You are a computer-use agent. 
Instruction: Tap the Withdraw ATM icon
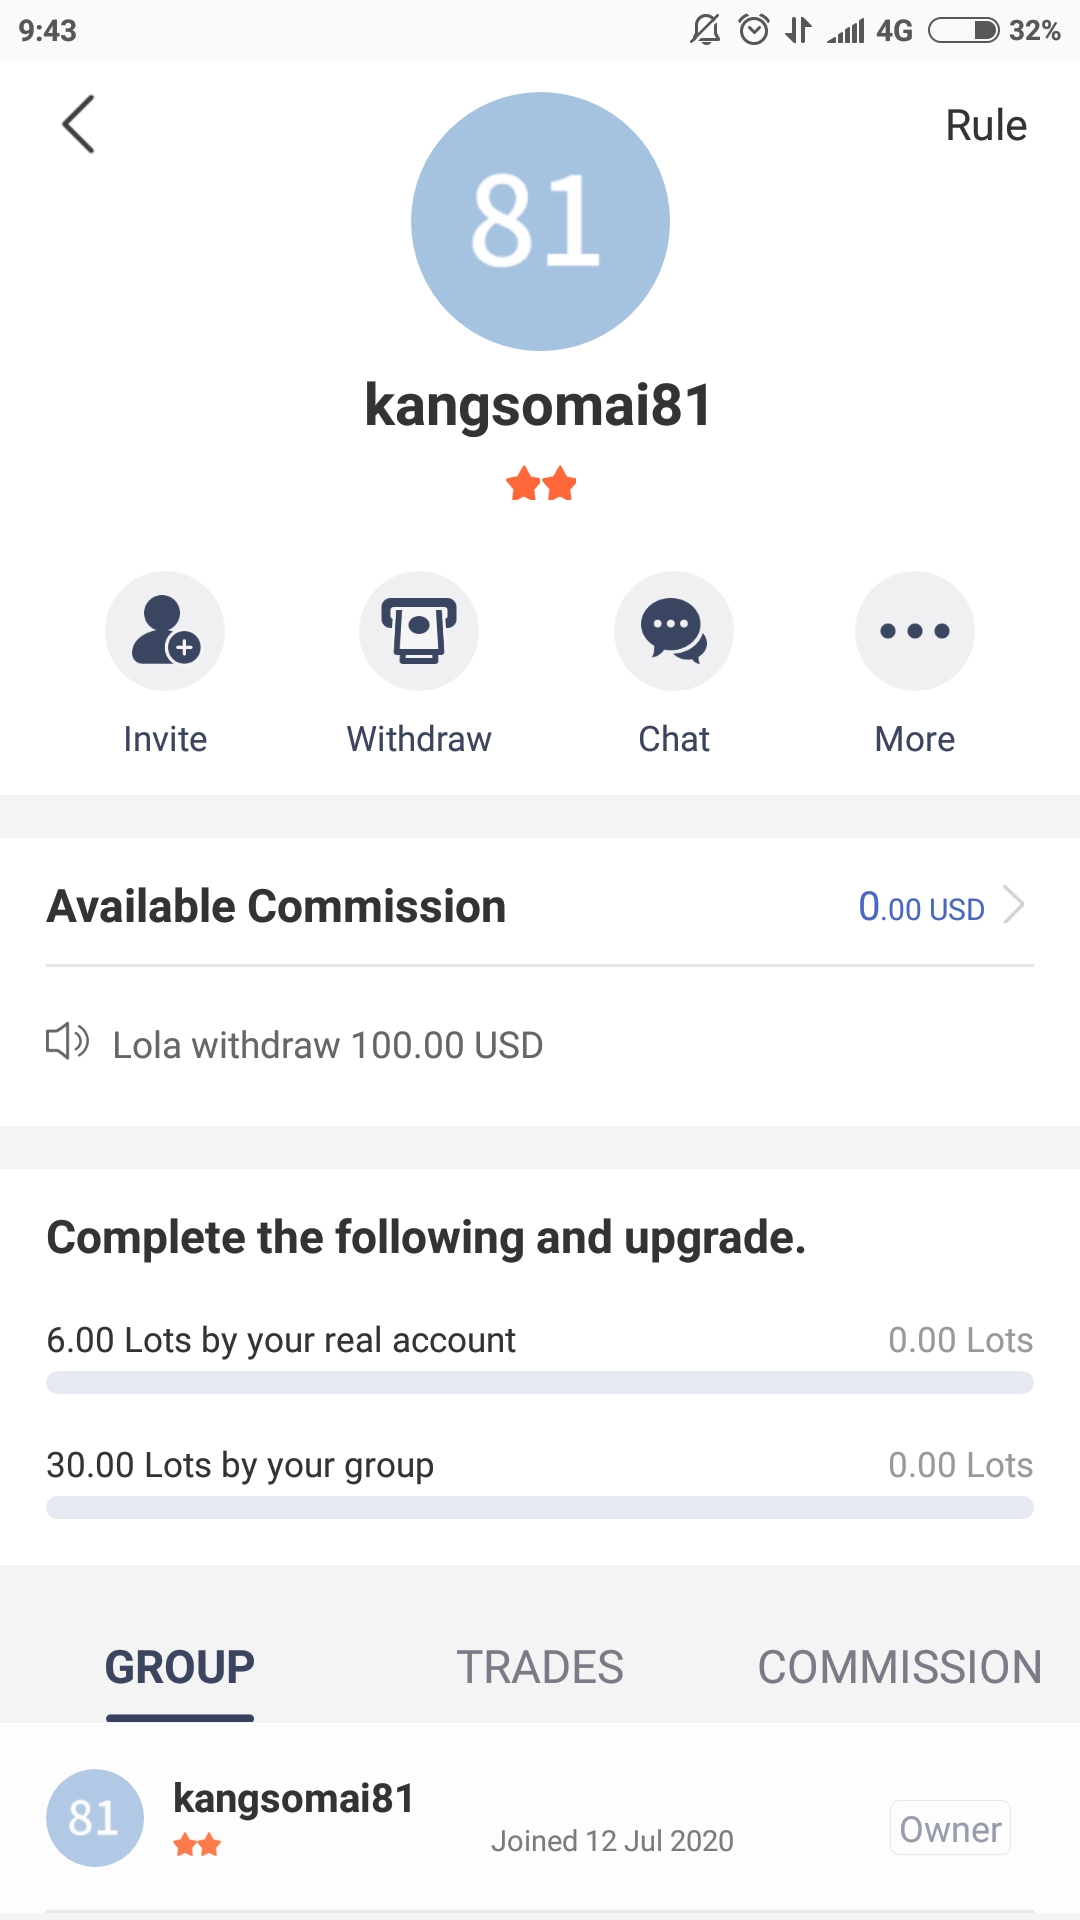(419, 631)
